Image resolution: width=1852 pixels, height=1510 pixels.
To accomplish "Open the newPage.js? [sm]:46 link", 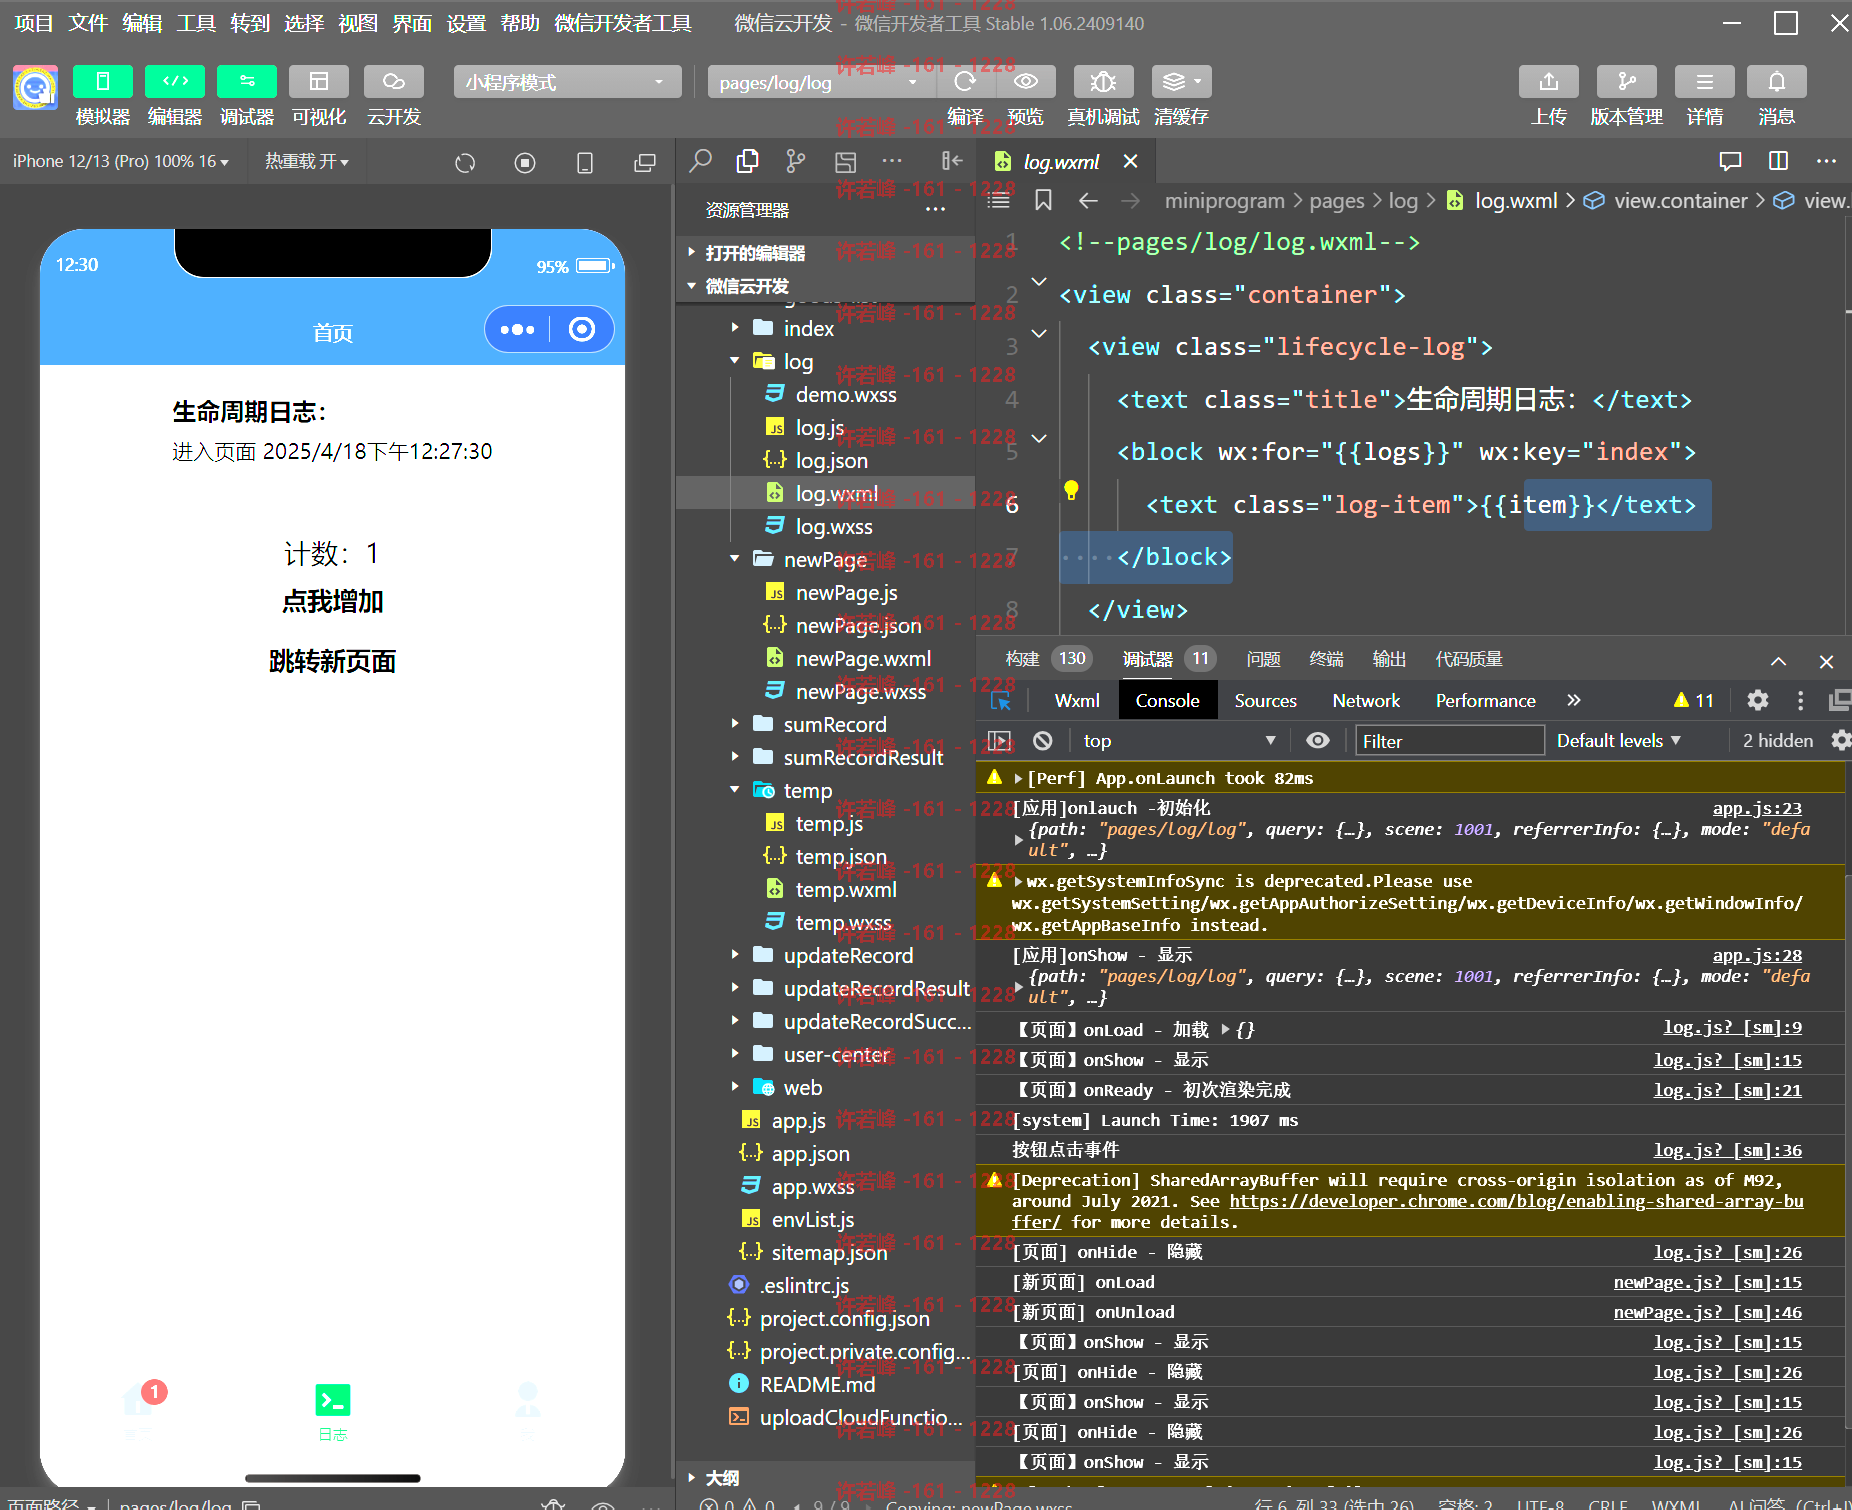I will point(1708,1312).
